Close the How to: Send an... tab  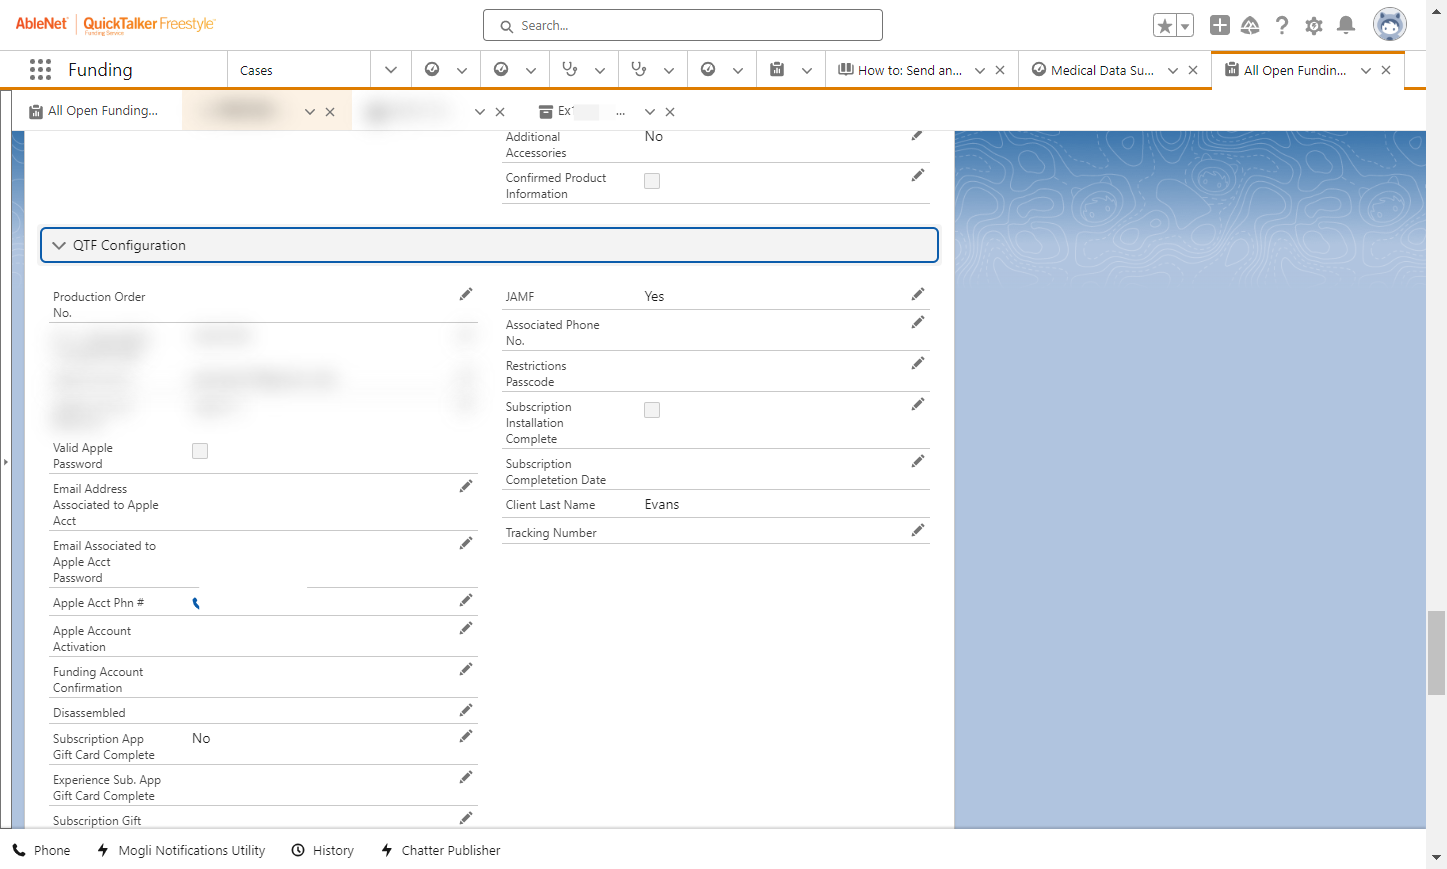coord(1000,71)
